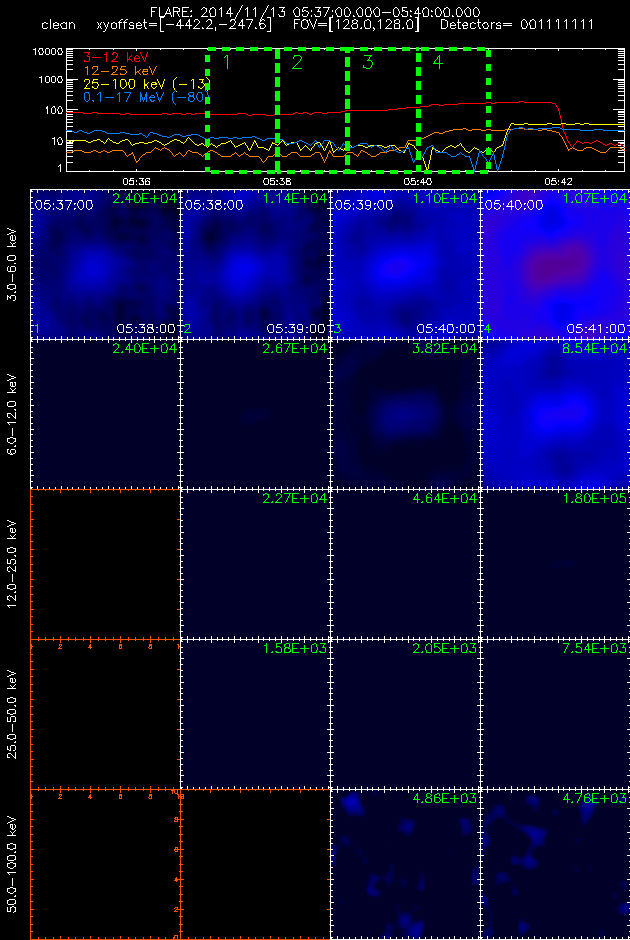Open the 6.0-12.0 keV image labeled 8.54E+04
Viewport: 630px width, 940px height.
point(555,414)
